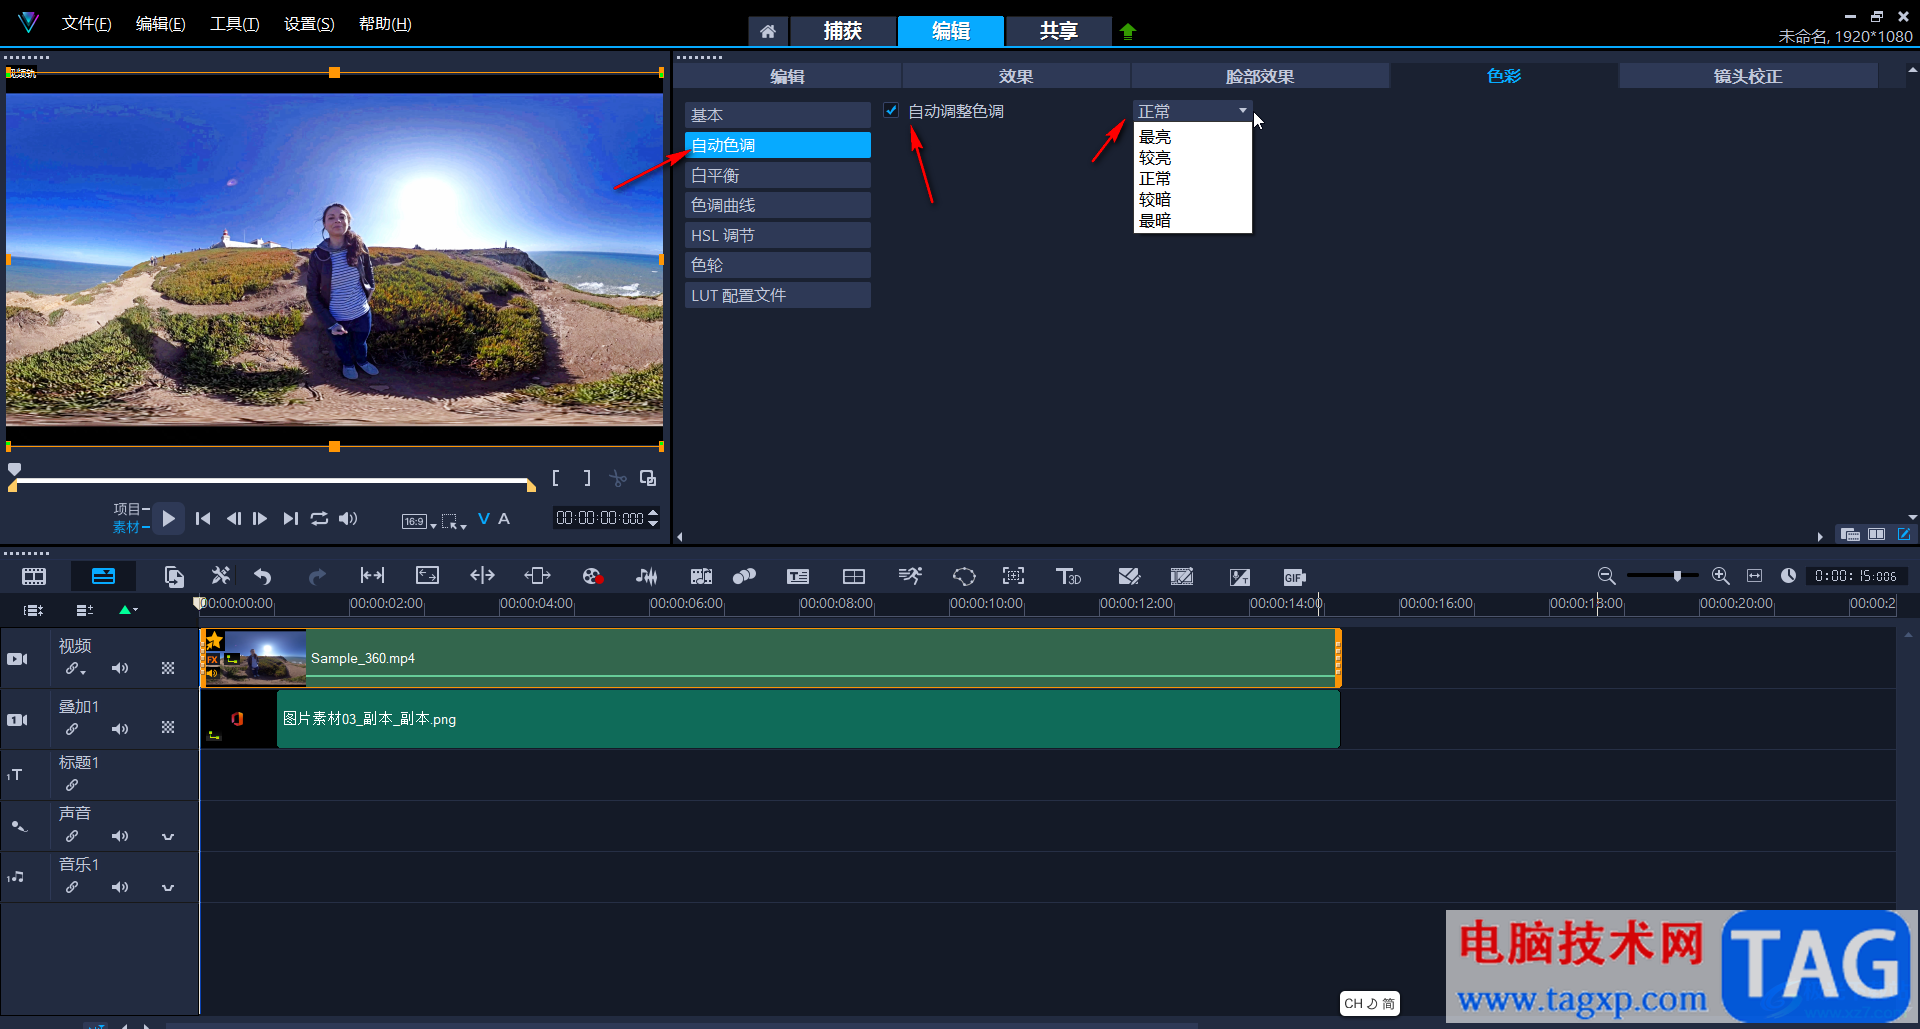Viewport: 1920px width, 1029px height.
Task: Select HSL 调节 option
Action: (x=777, y=235)
